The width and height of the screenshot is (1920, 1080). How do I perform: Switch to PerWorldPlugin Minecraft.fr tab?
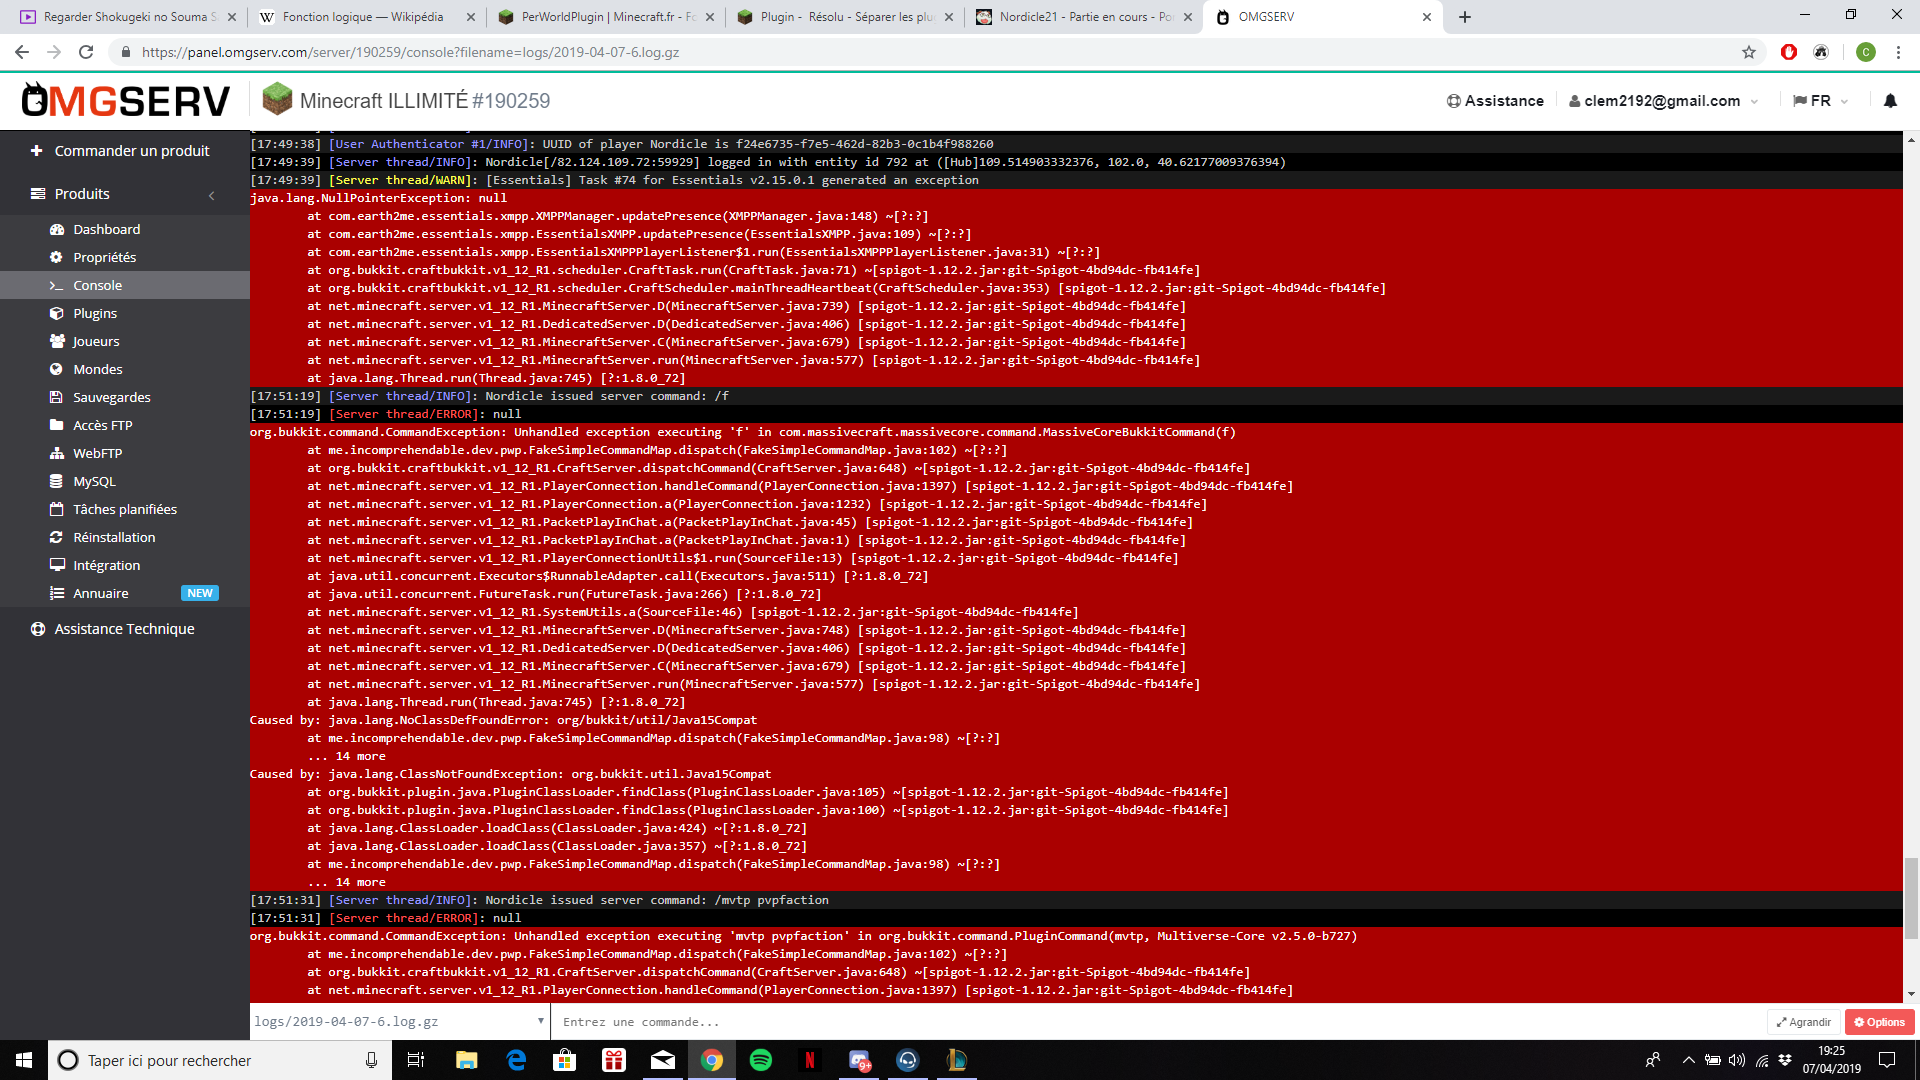pos(607,17)
